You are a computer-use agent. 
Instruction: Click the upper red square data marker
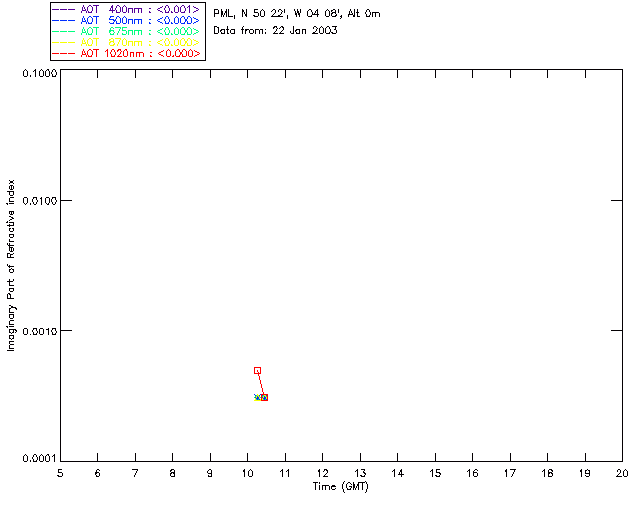click(x=258, y=371)
